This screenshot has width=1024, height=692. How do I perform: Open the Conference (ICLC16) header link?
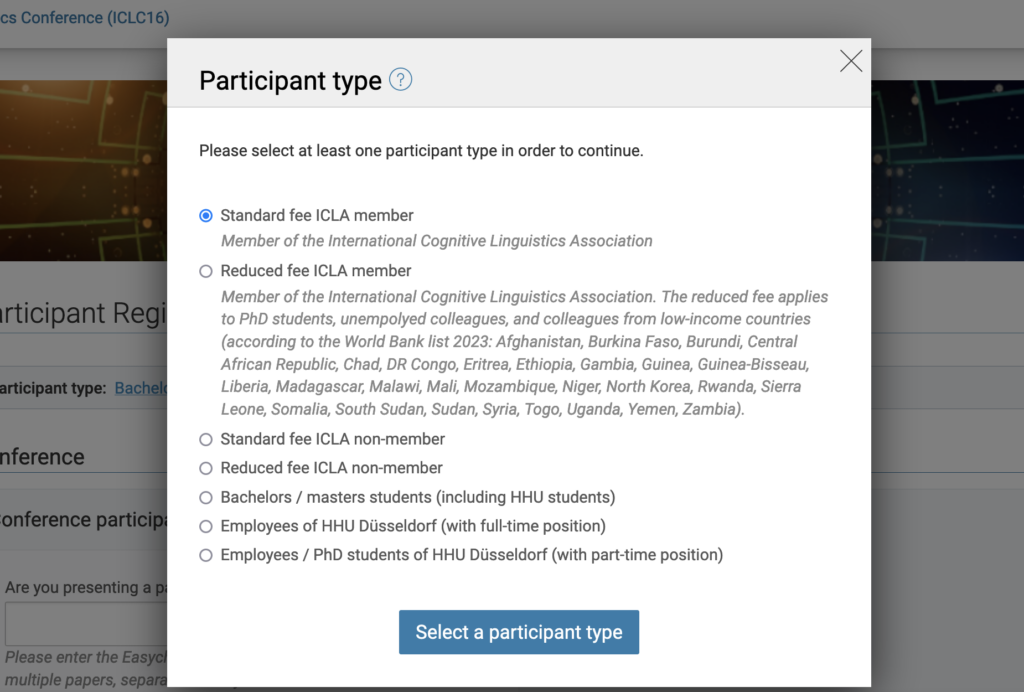coord(85,17)
